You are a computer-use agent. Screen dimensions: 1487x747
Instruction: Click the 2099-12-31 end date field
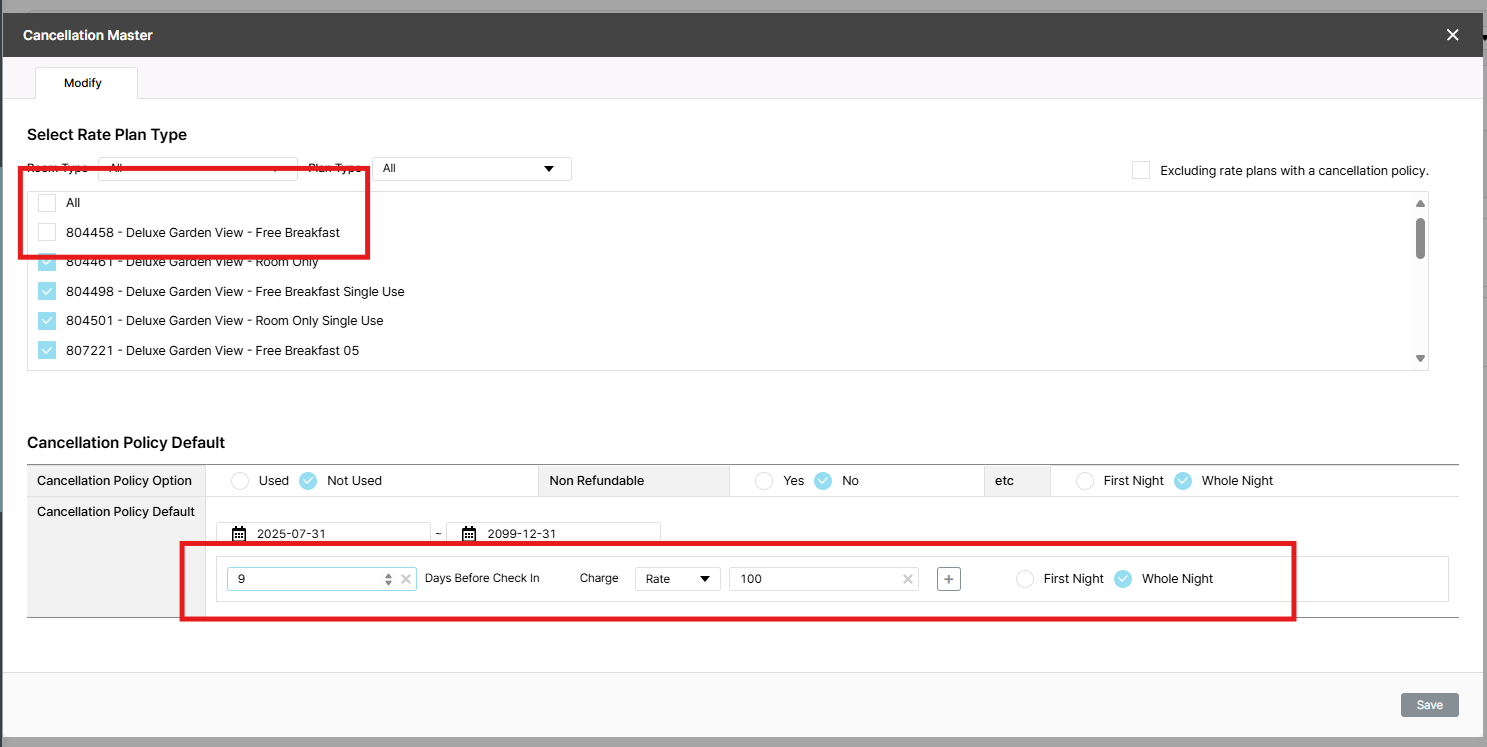pyautogui.click(x=560, y=534)
